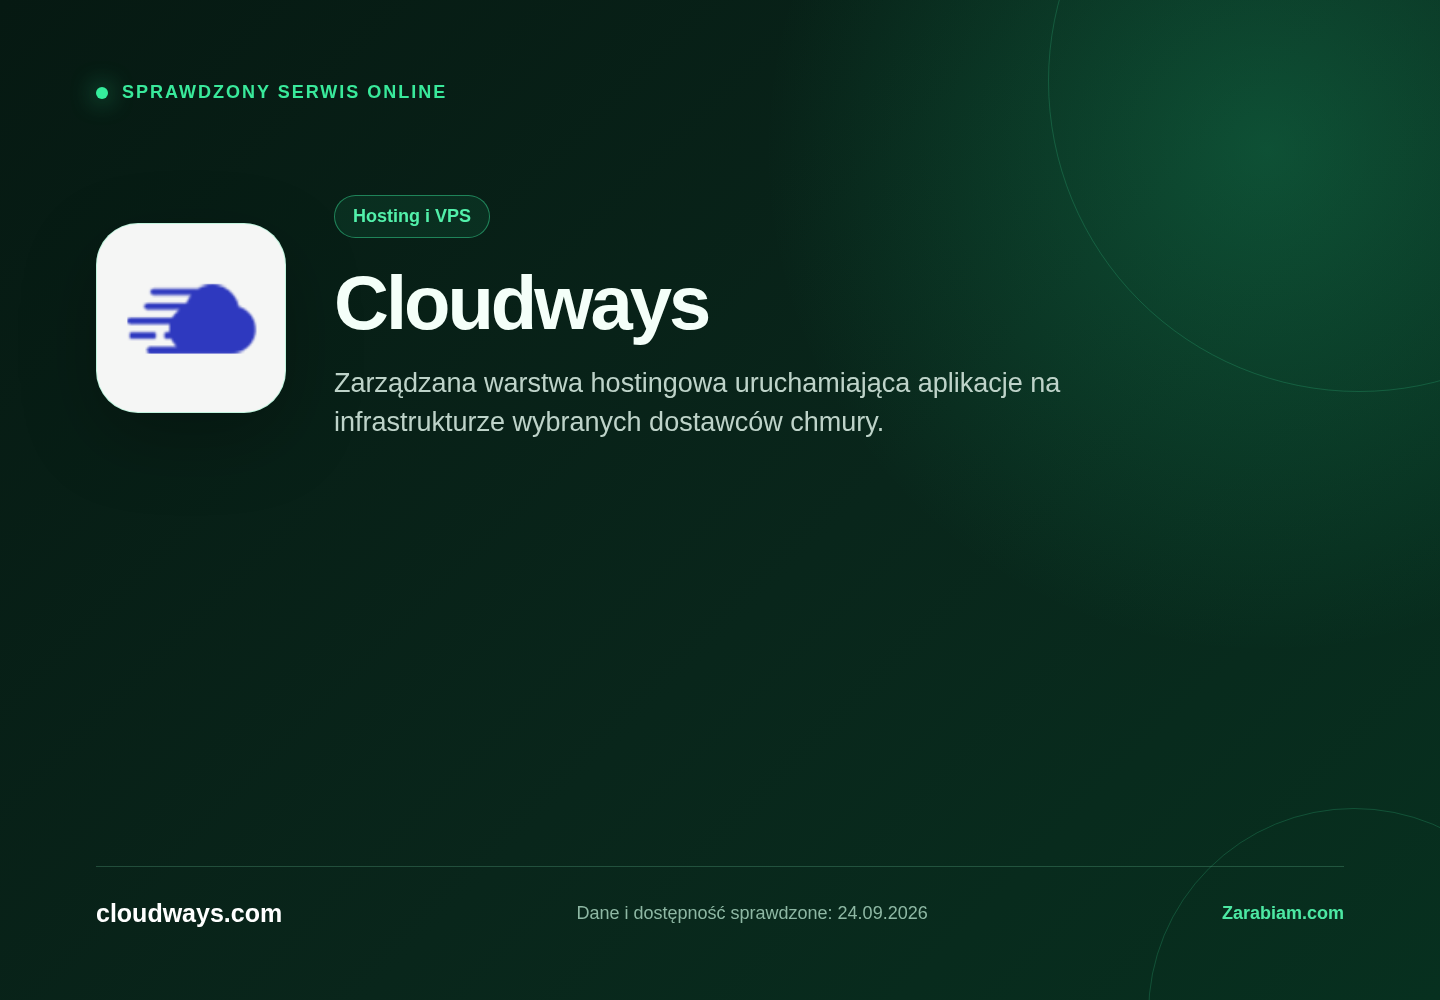Open the cloudways.com link
The width and height of the screenshot is (1440, 1000).
coord(189,913)
